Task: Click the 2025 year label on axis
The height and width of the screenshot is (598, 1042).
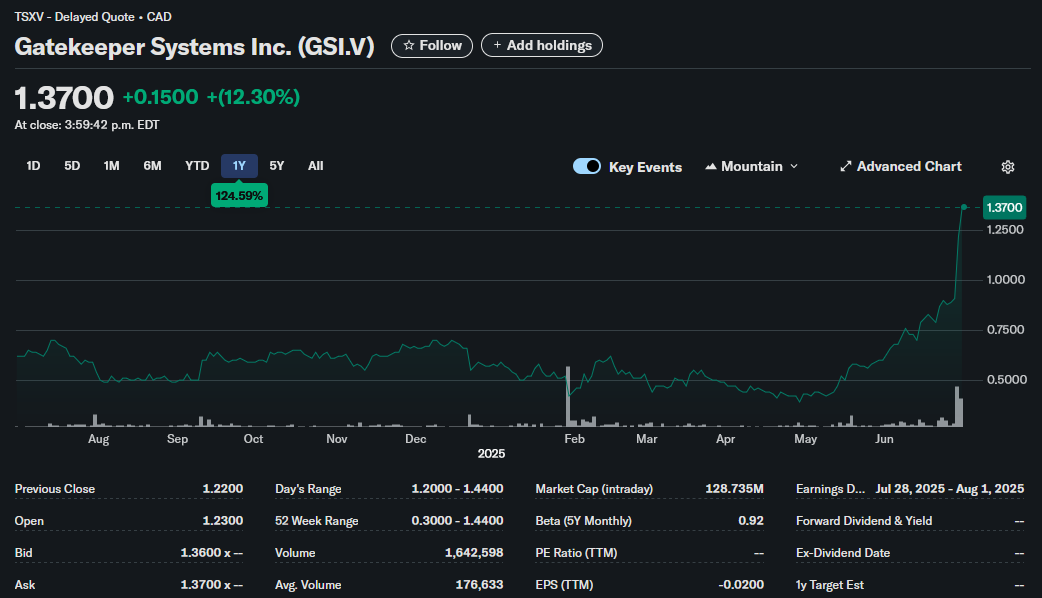Action: 491,454
